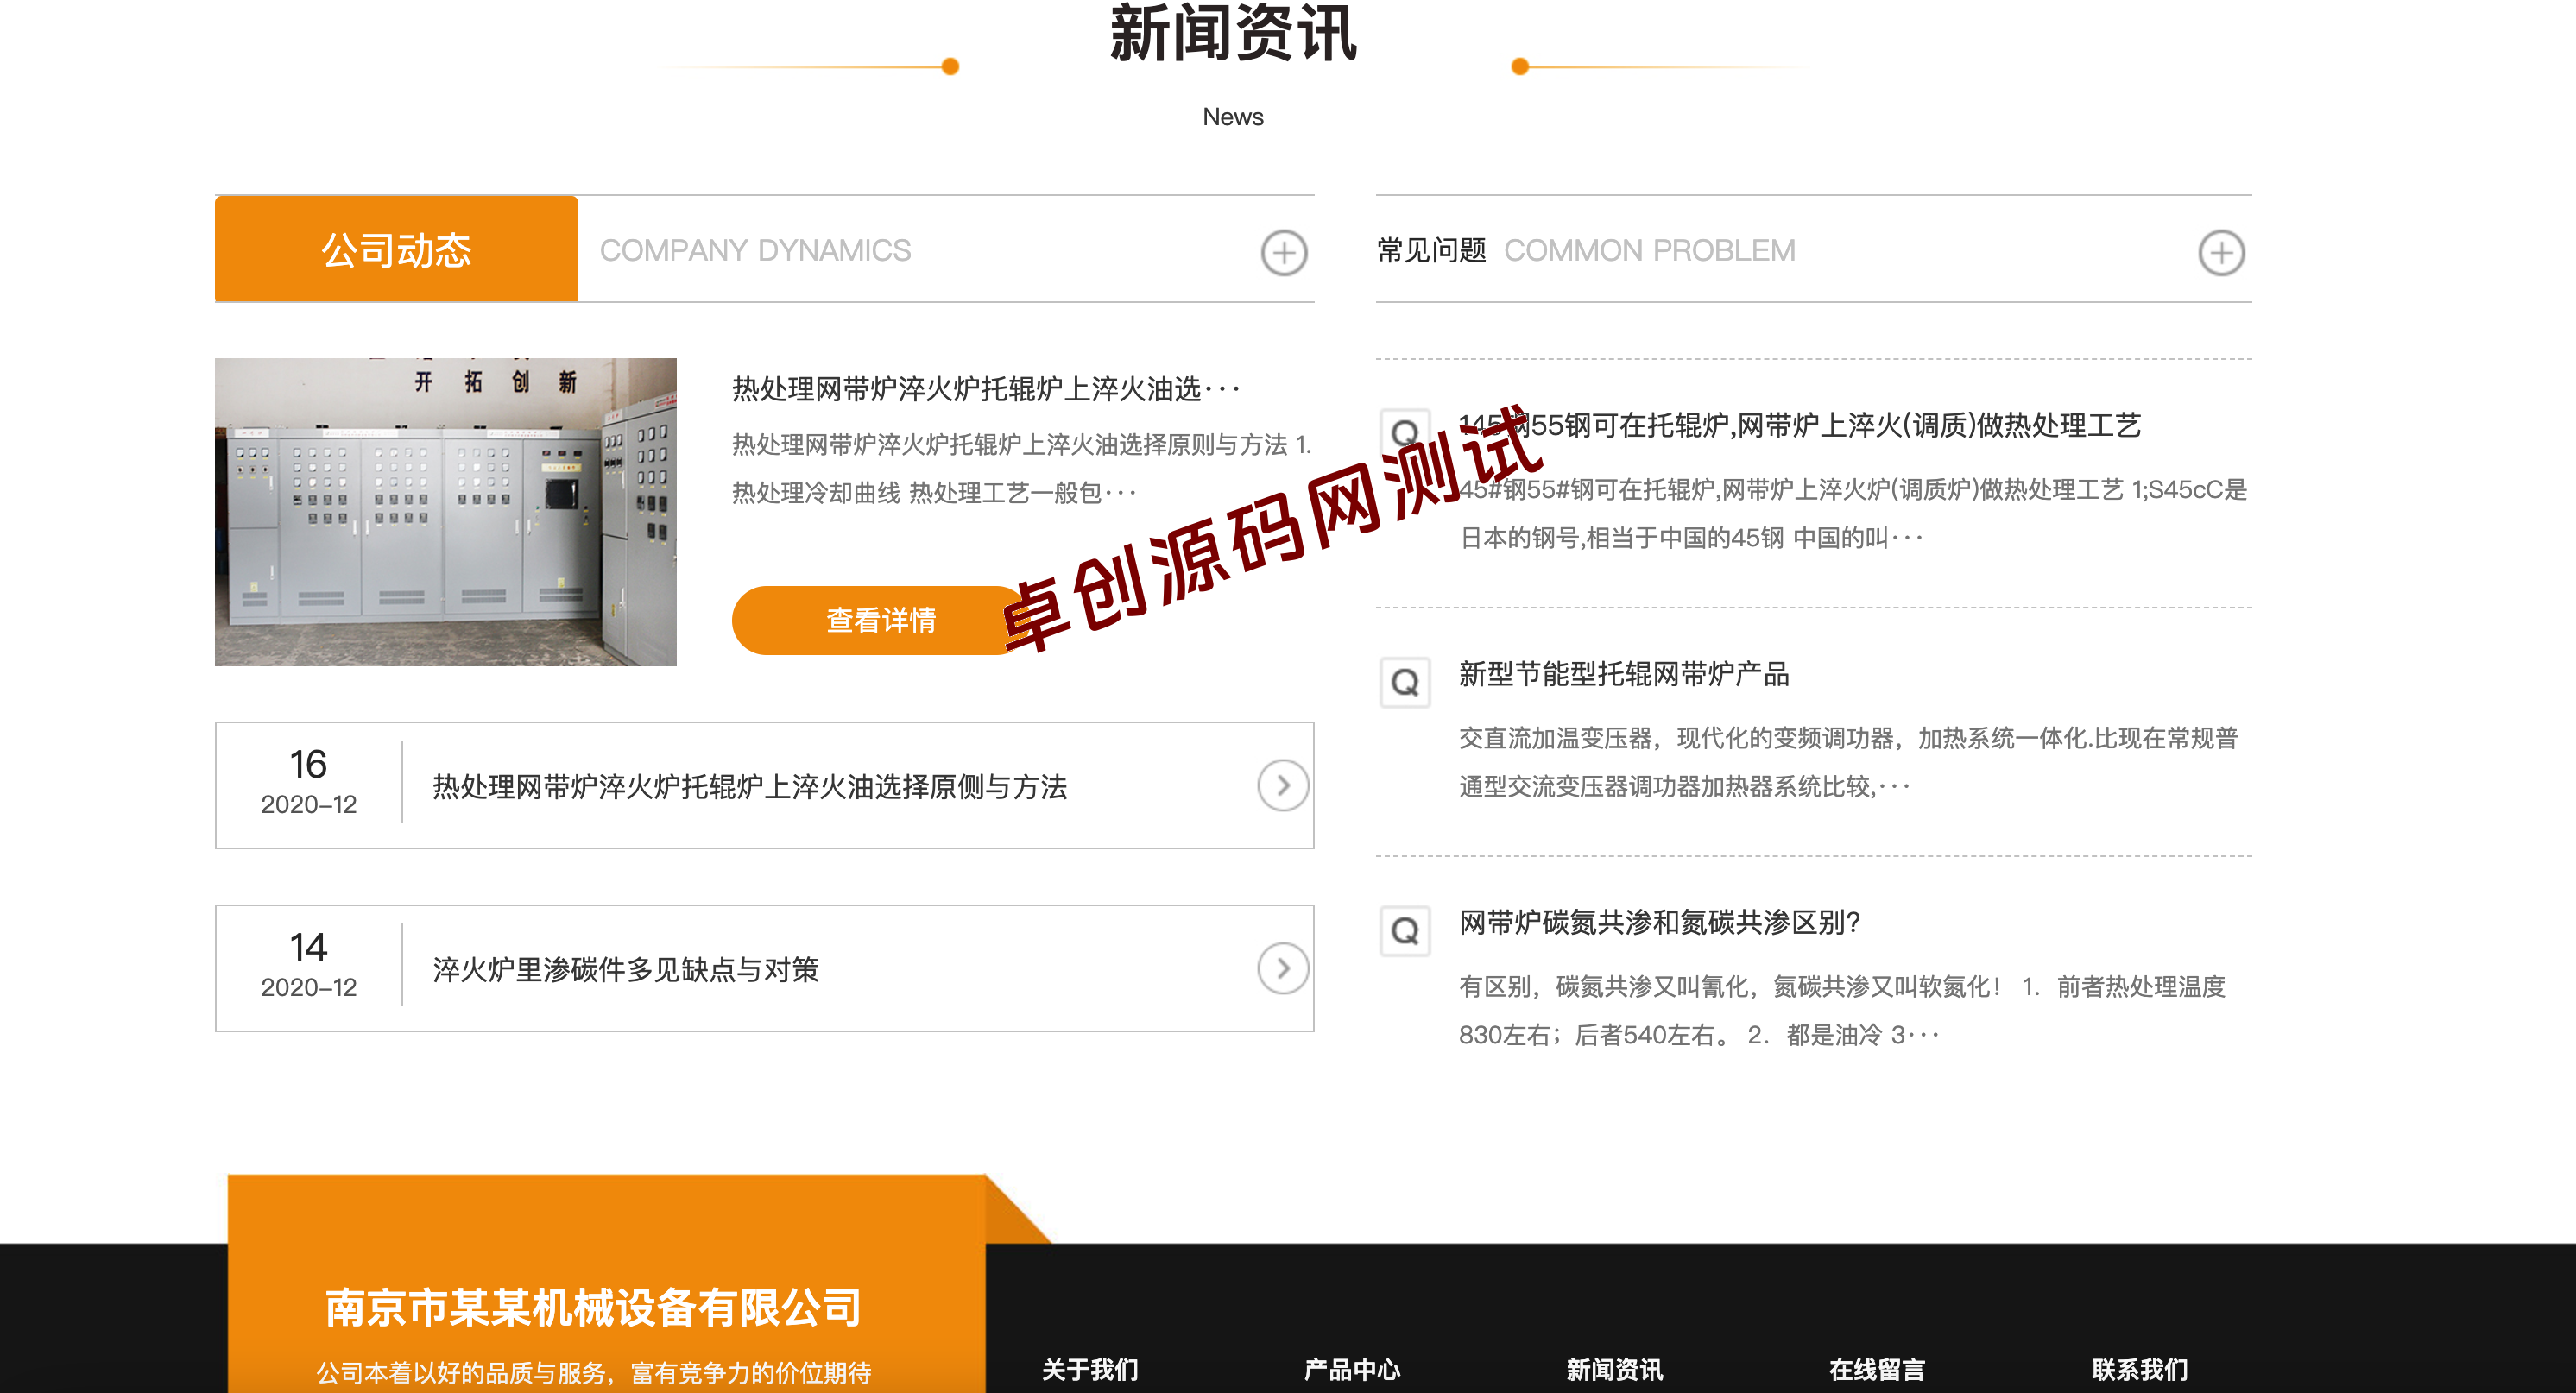2576x1393 pixels.
Task: Open news 淬火炉里渗碳件多见缺点与对策
Action: [625, 969]
